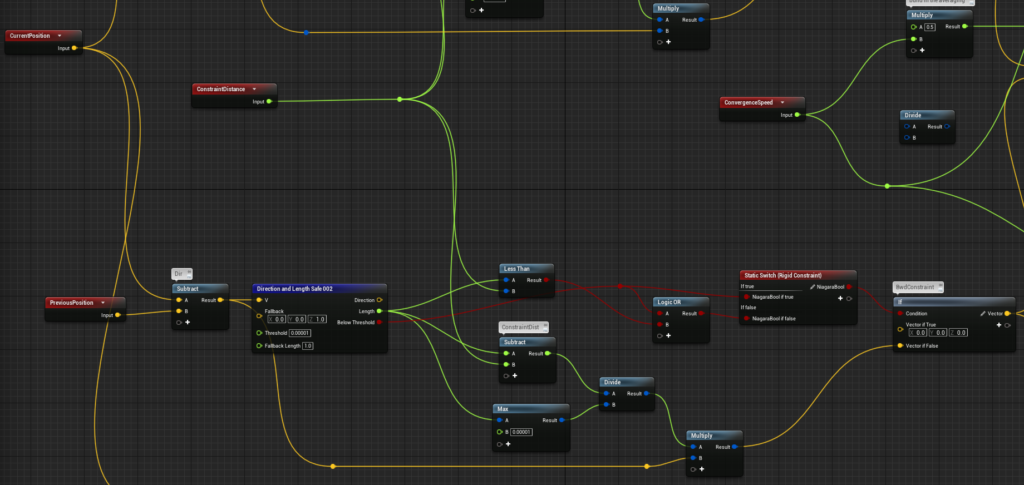Click the ConstraintDist comment bubble

coord(523,327)
